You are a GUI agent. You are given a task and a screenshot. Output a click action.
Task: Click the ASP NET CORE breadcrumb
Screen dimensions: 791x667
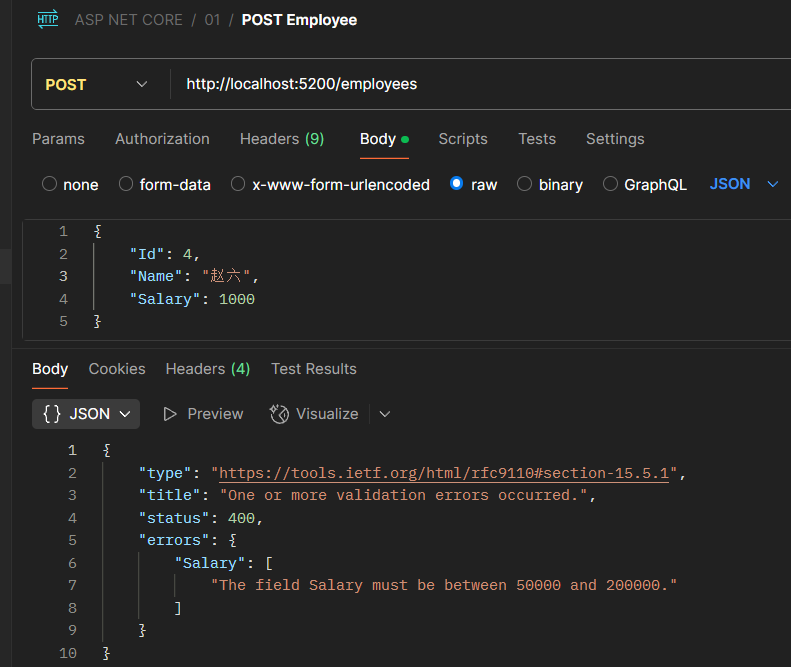tap(128, 20)
